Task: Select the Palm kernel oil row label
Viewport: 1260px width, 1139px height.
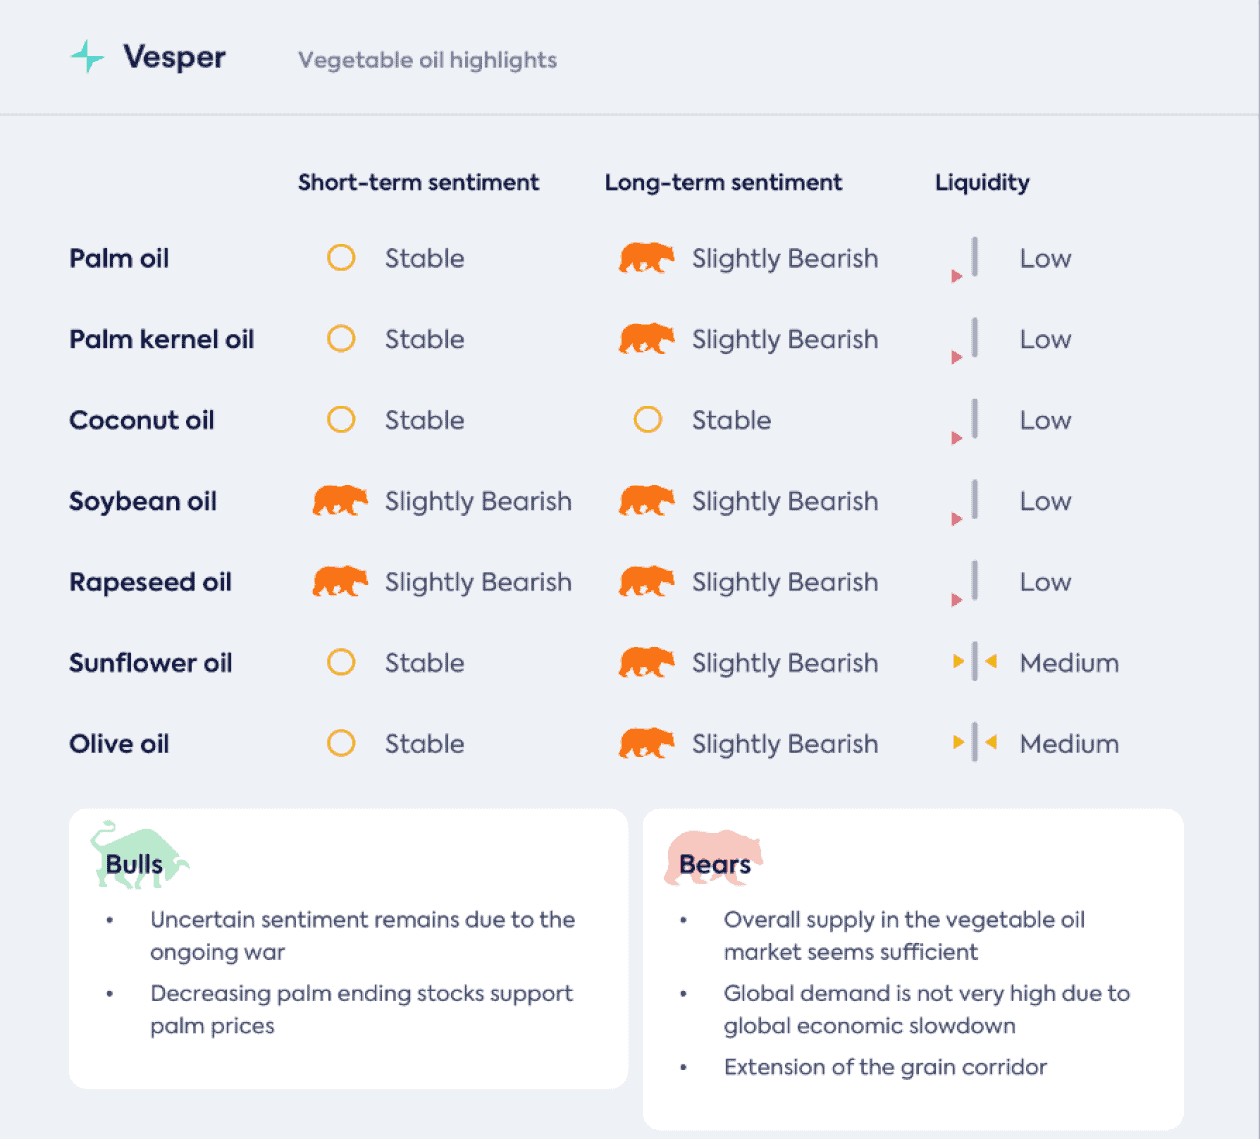Action: (x=162, y=339)
